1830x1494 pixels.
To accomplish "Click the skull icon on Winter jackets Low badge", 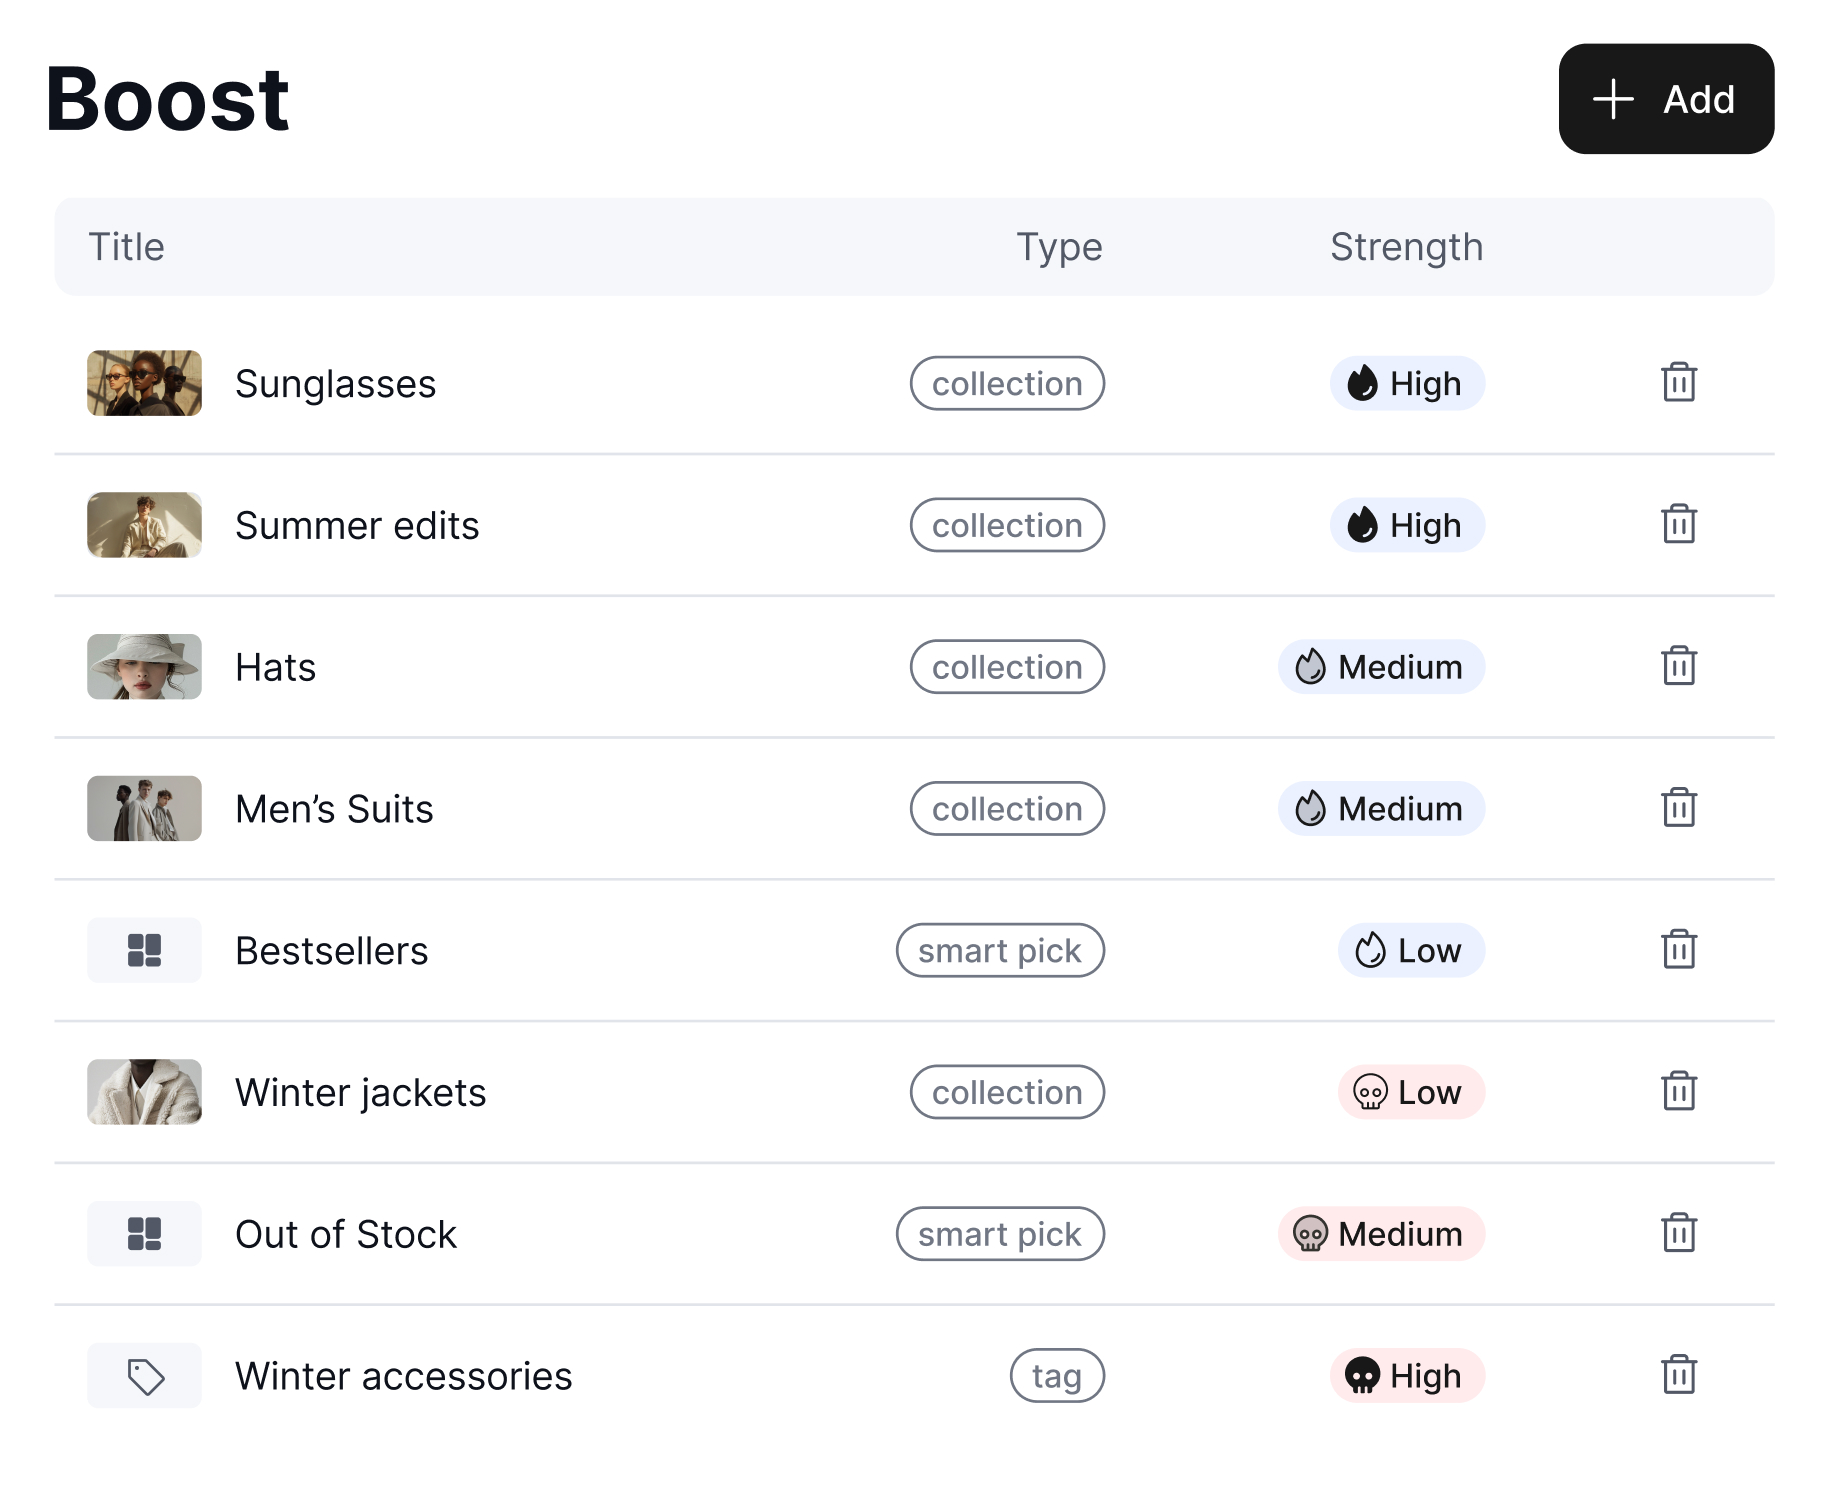I will pyautogui.click(x=1370, y=1092).
